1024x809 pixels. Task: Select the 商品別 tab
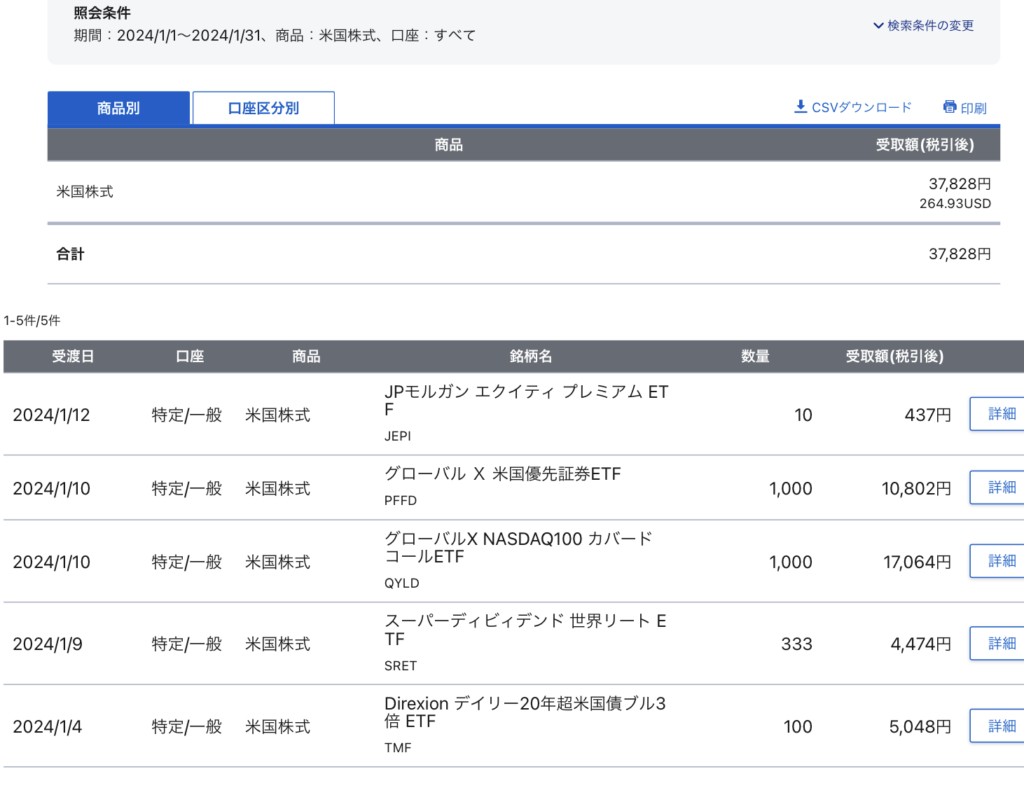[119, 108]
